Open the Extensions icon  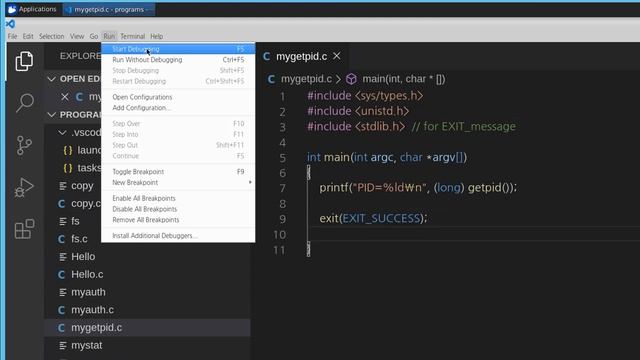tap(24, 229)
